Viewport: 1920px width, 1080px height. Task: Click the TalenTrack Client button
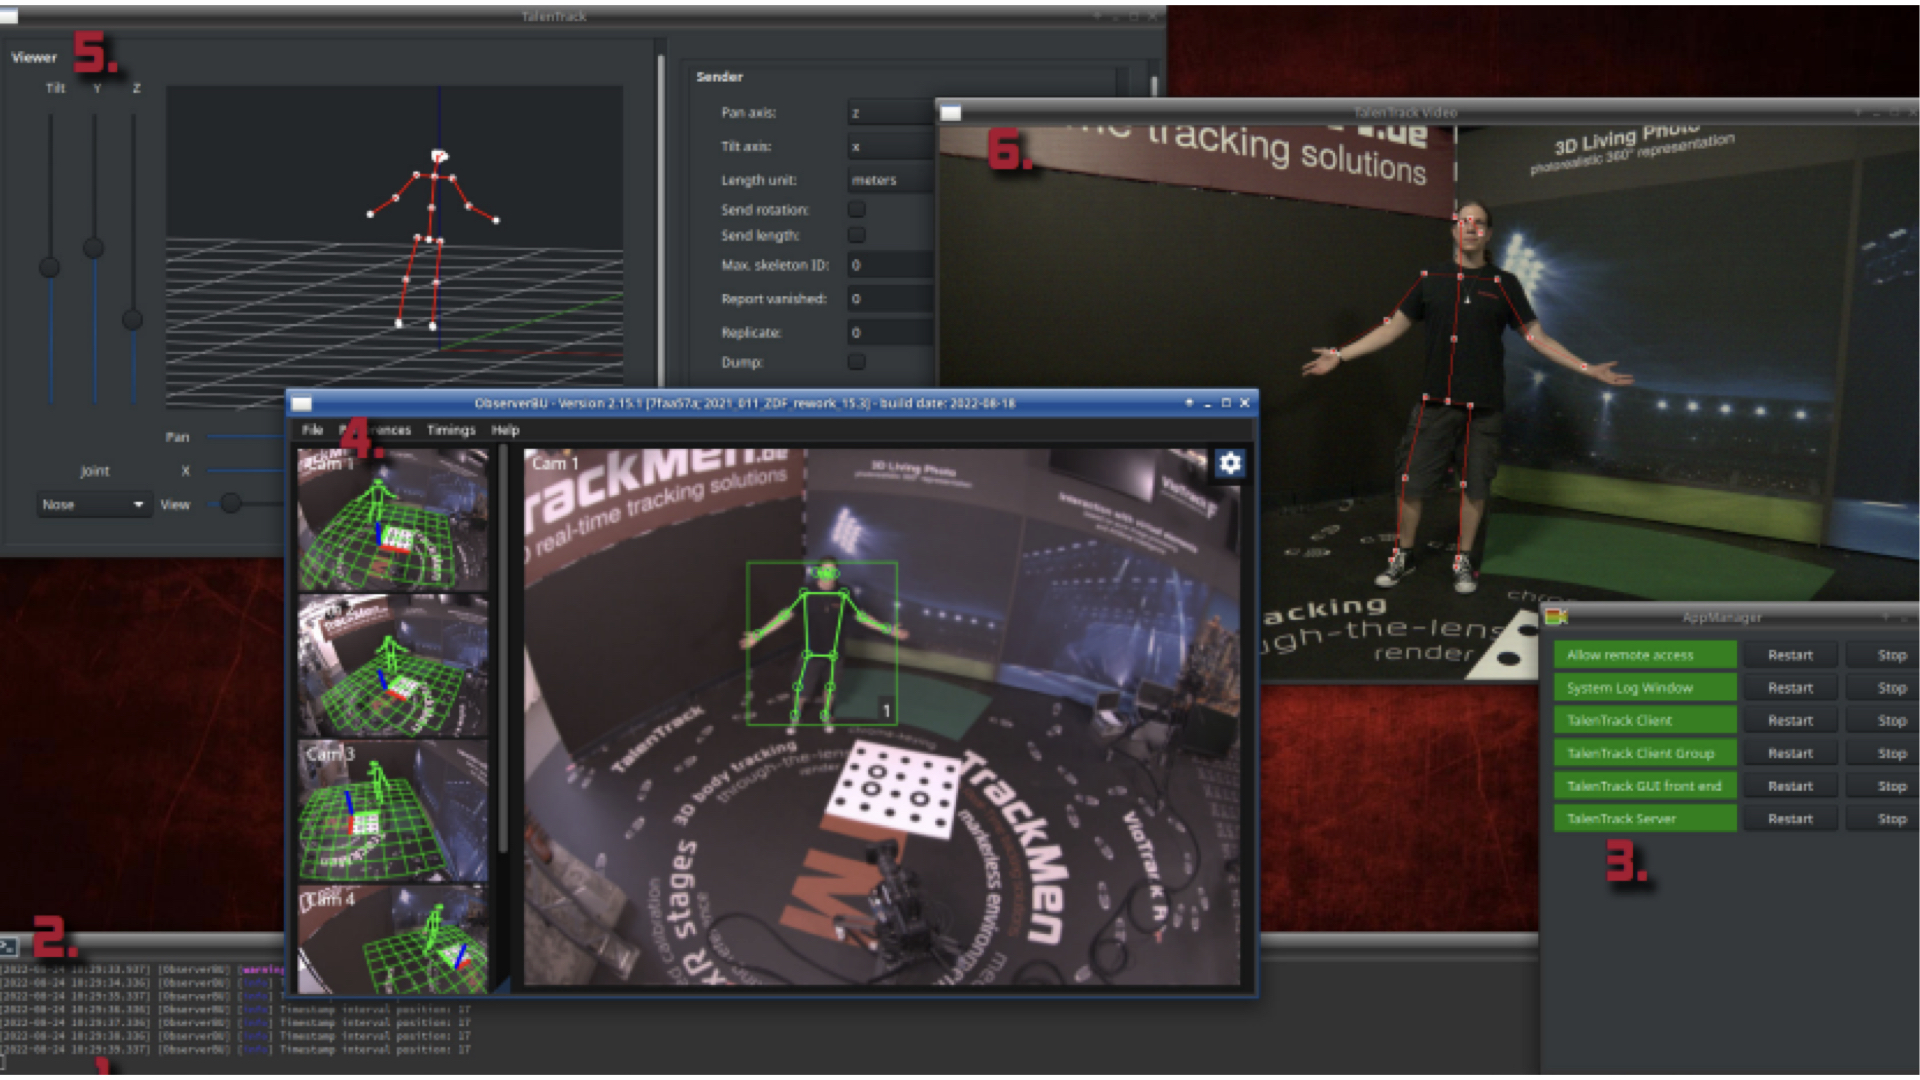pyautogui.click(x=1645, y=720)
